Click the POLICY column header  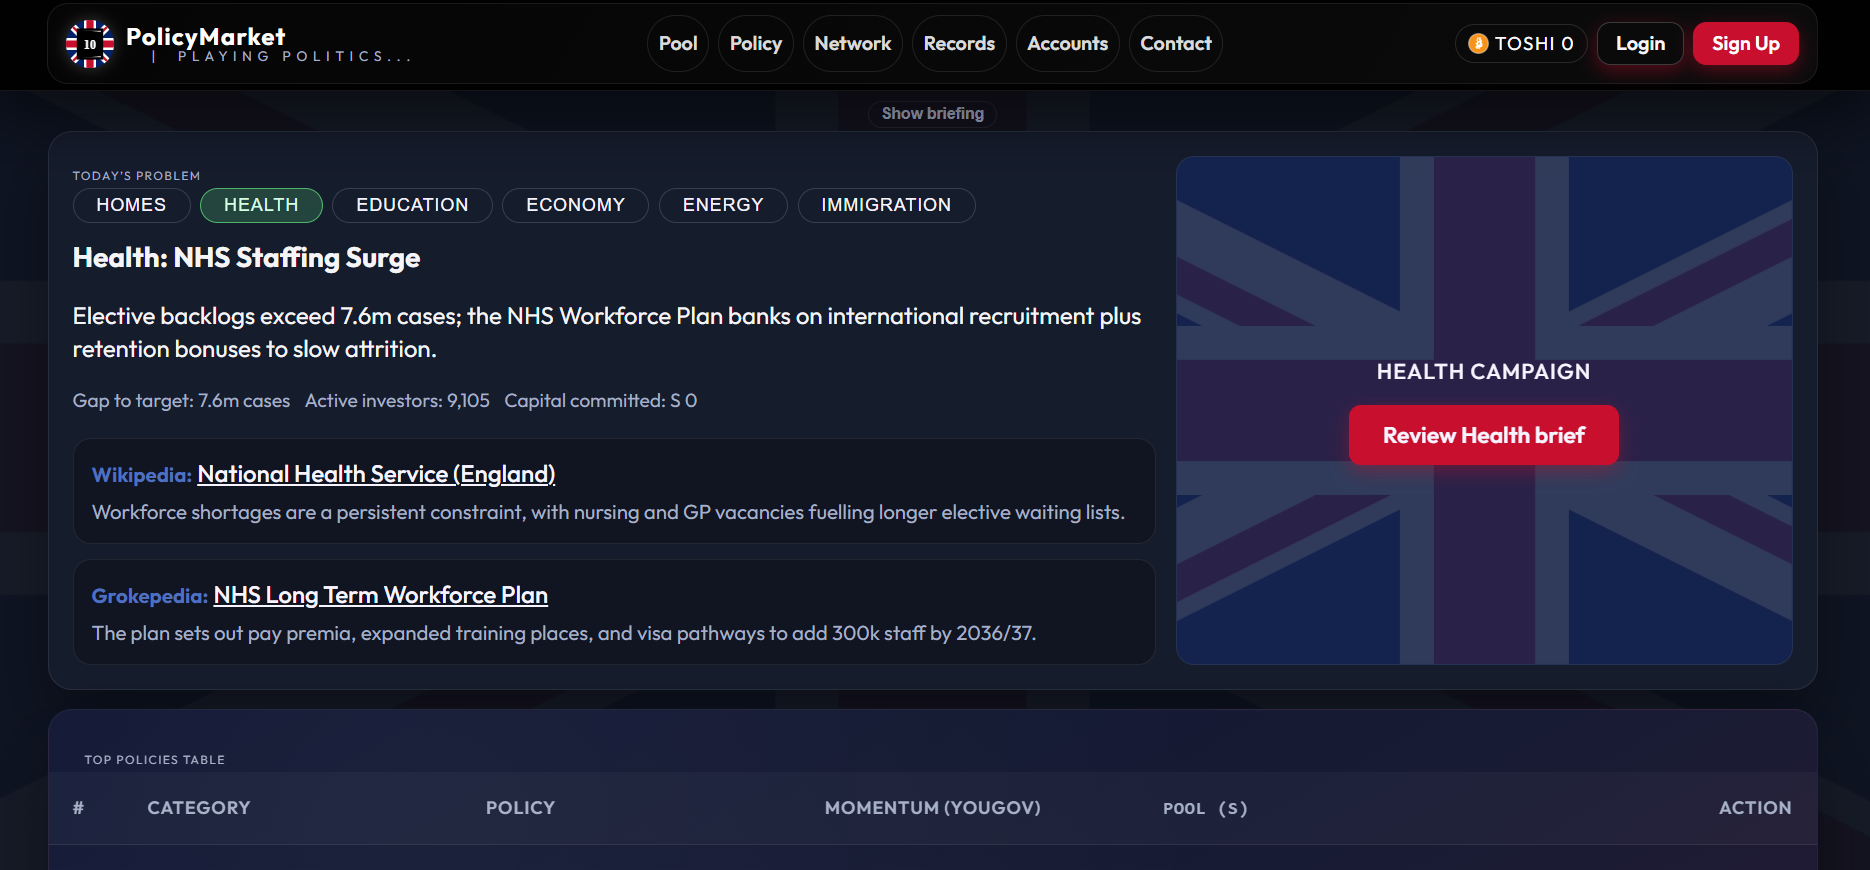point(520,808)
